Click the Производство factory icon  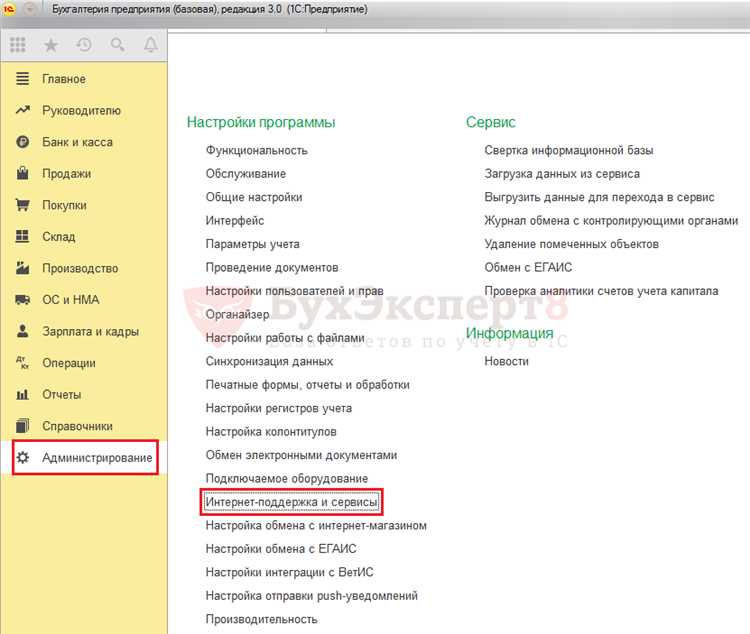tap(22, 268)
